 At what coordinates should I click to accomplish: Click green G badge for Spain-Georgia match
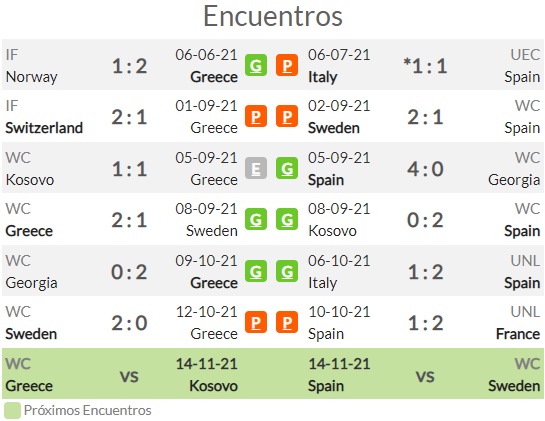click(x=287, y=168)
